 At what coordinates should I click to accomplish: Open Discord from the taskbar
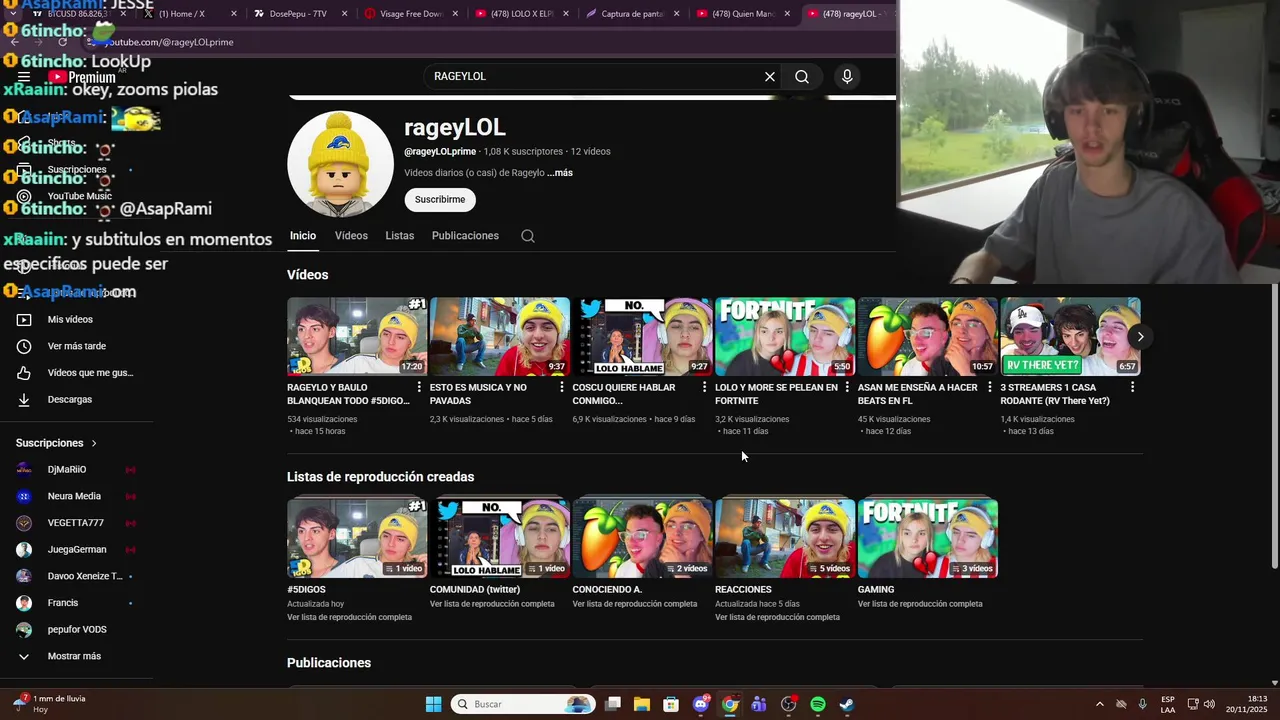701,704
